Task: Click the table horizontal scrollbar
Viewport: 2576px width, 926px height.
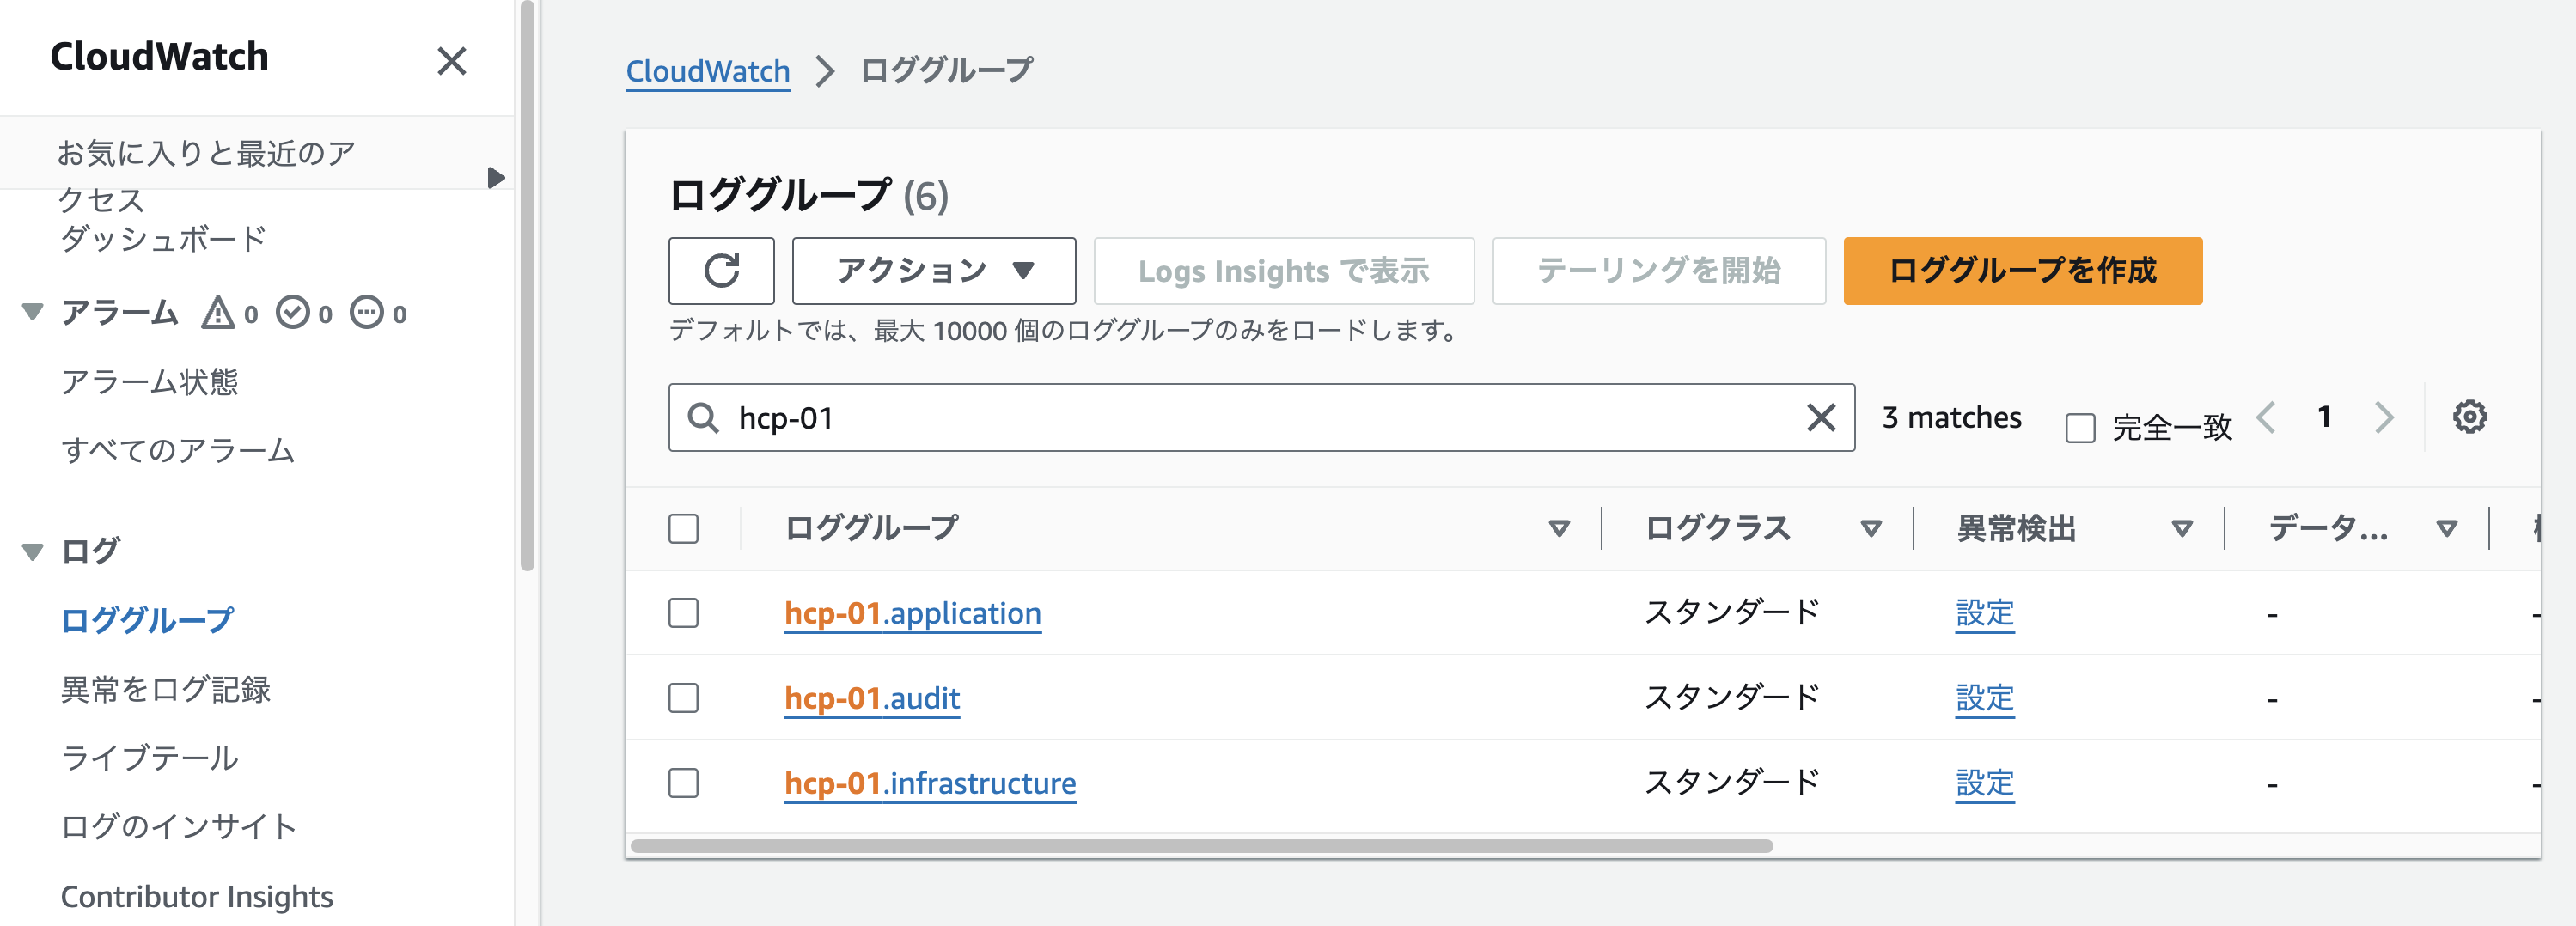Action: (1201, 846)
